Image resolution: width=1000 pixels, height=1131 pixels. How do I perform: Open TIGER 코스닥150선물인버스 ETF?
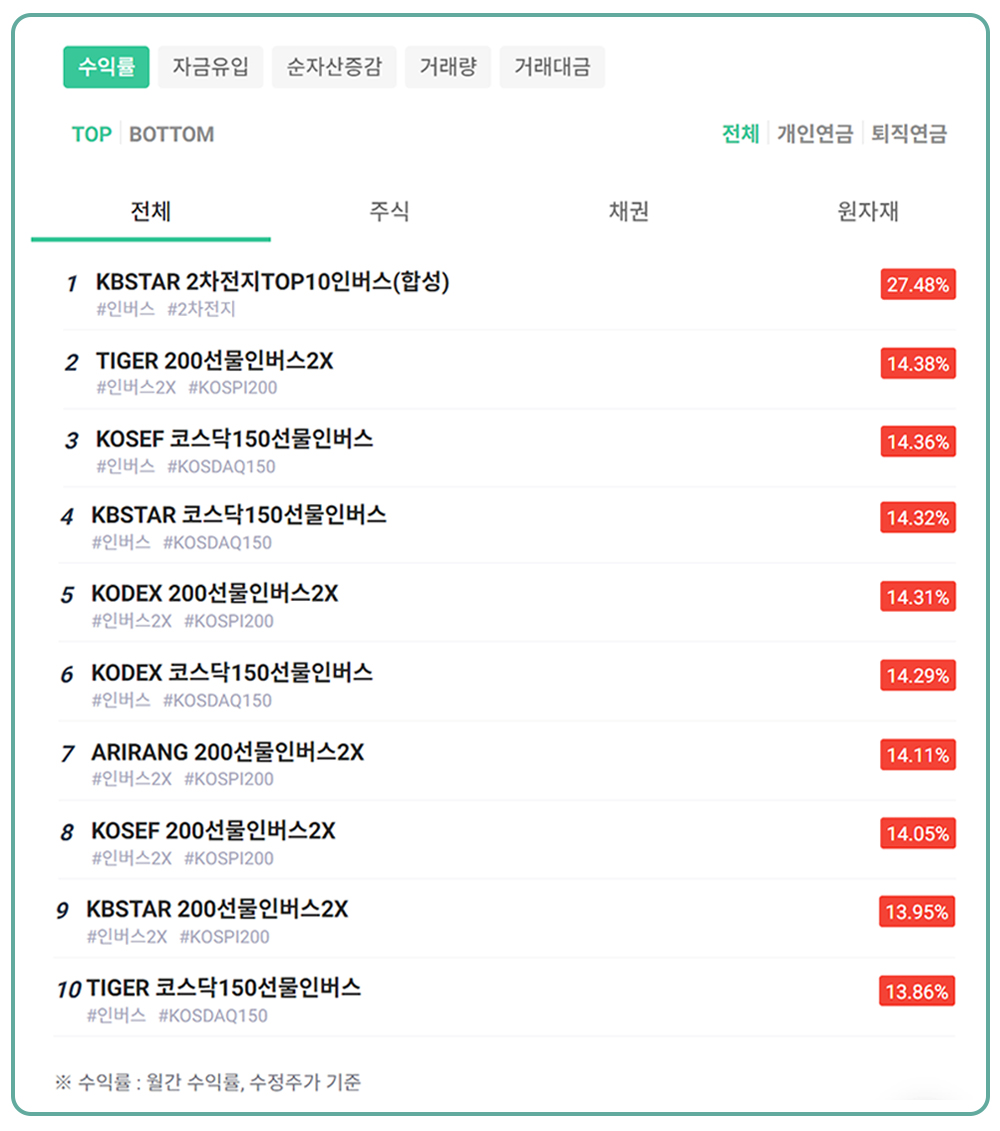click(223, 988)
